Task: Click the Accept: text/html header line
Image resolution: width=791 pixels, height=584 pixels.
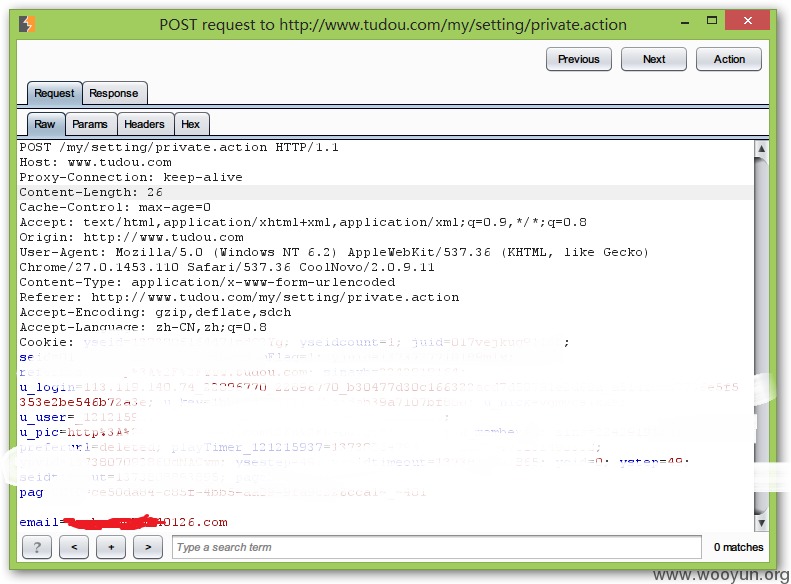Action: [303, 222]
